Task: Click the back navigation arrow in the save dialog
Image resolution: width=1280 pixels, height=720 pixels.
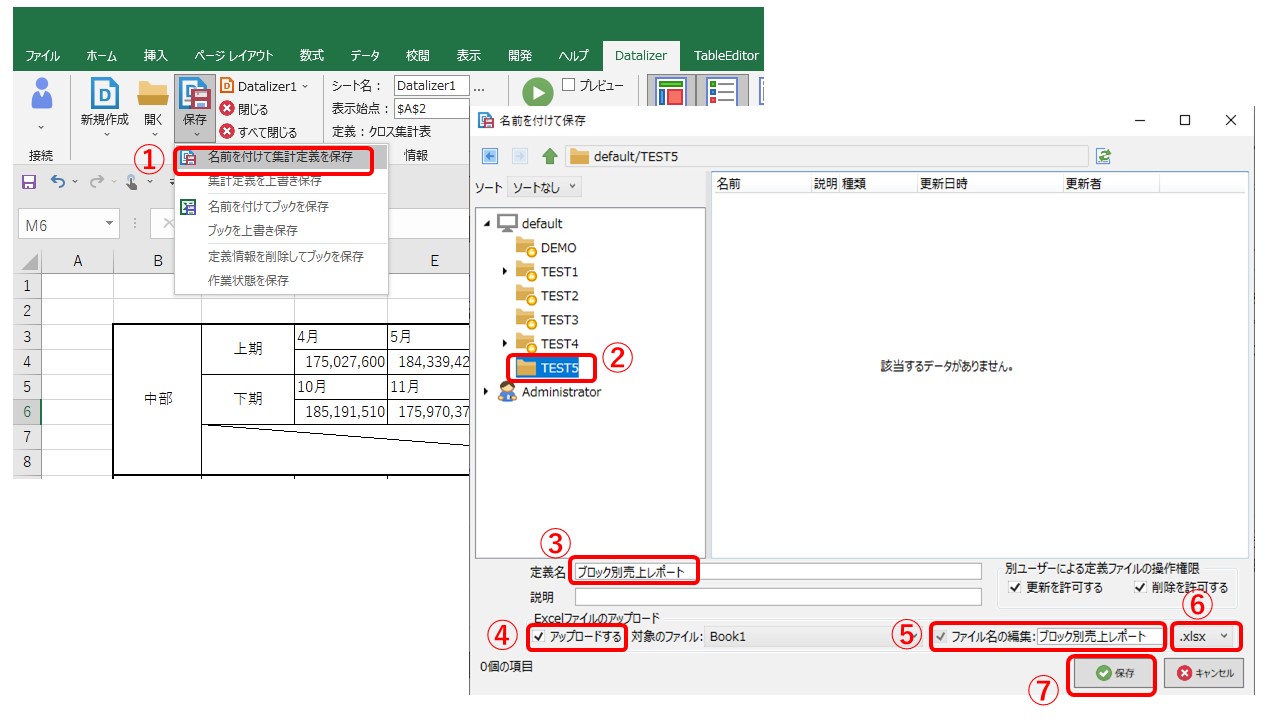Action: (489, 155)
